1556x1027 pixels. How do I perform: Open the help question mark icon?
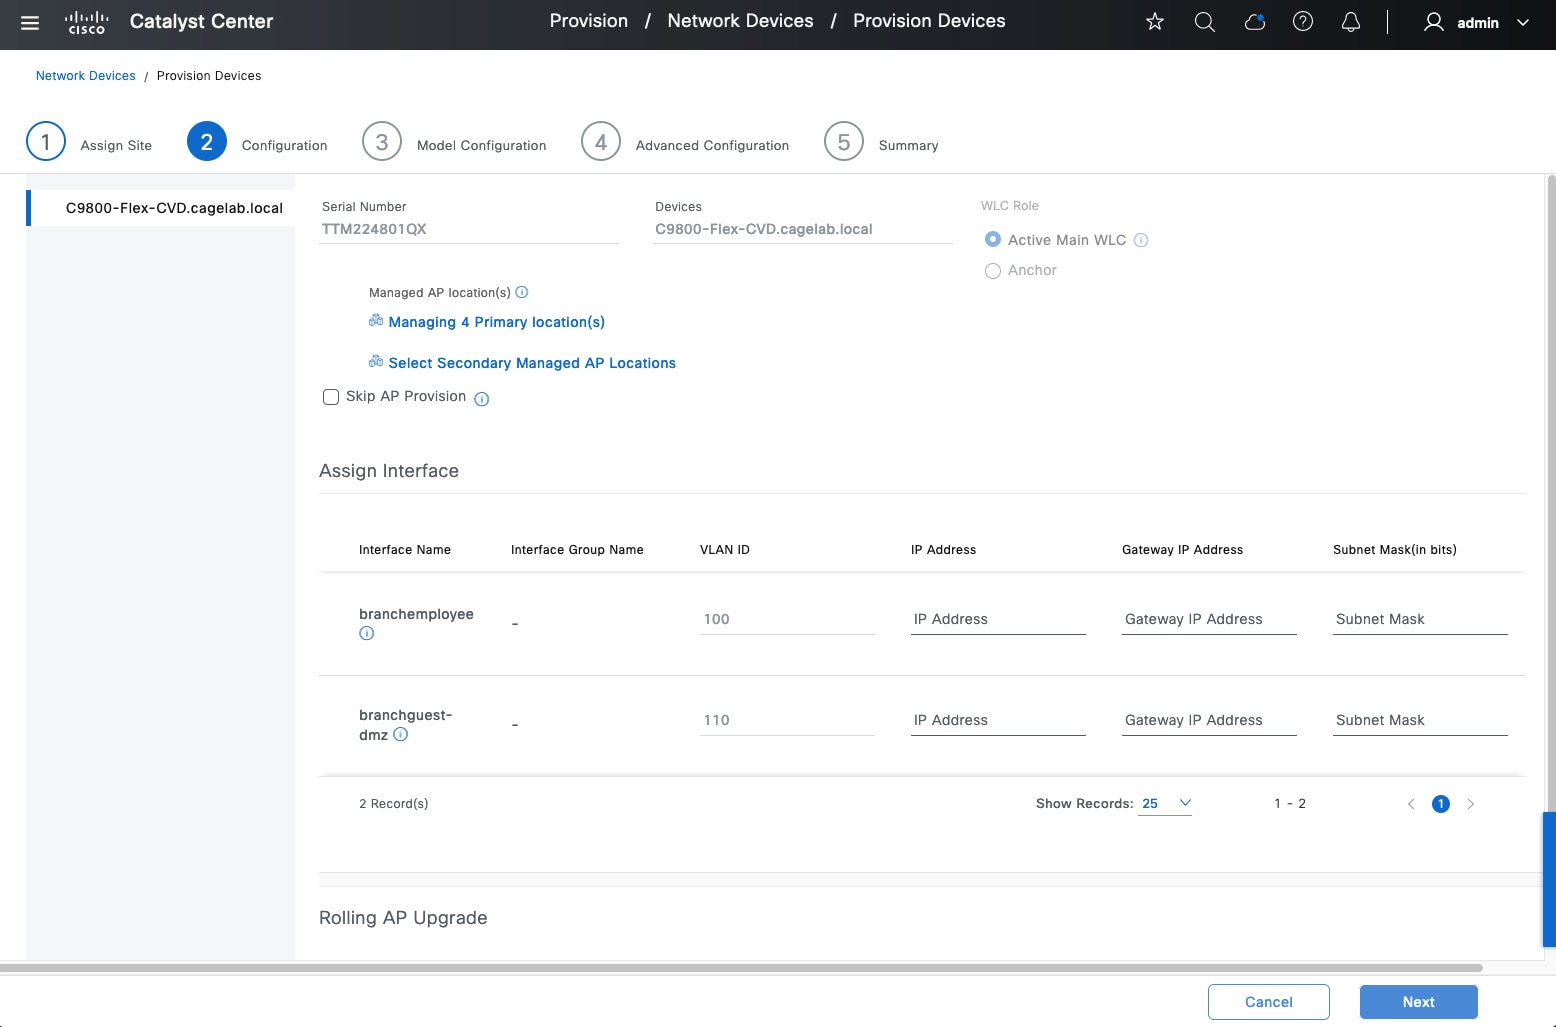coord(1303,22)
